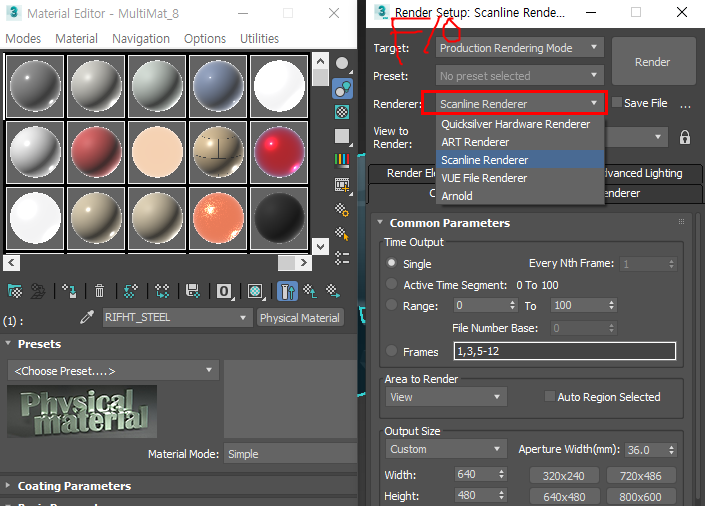Expand the Coating Parameters rollout

coord(74,486)
